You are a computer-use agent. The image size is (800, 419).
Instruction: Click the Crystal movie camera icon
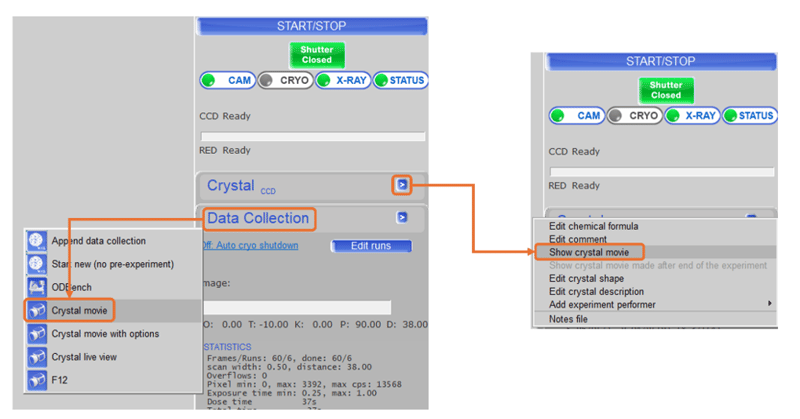click(x=37, y=310)
